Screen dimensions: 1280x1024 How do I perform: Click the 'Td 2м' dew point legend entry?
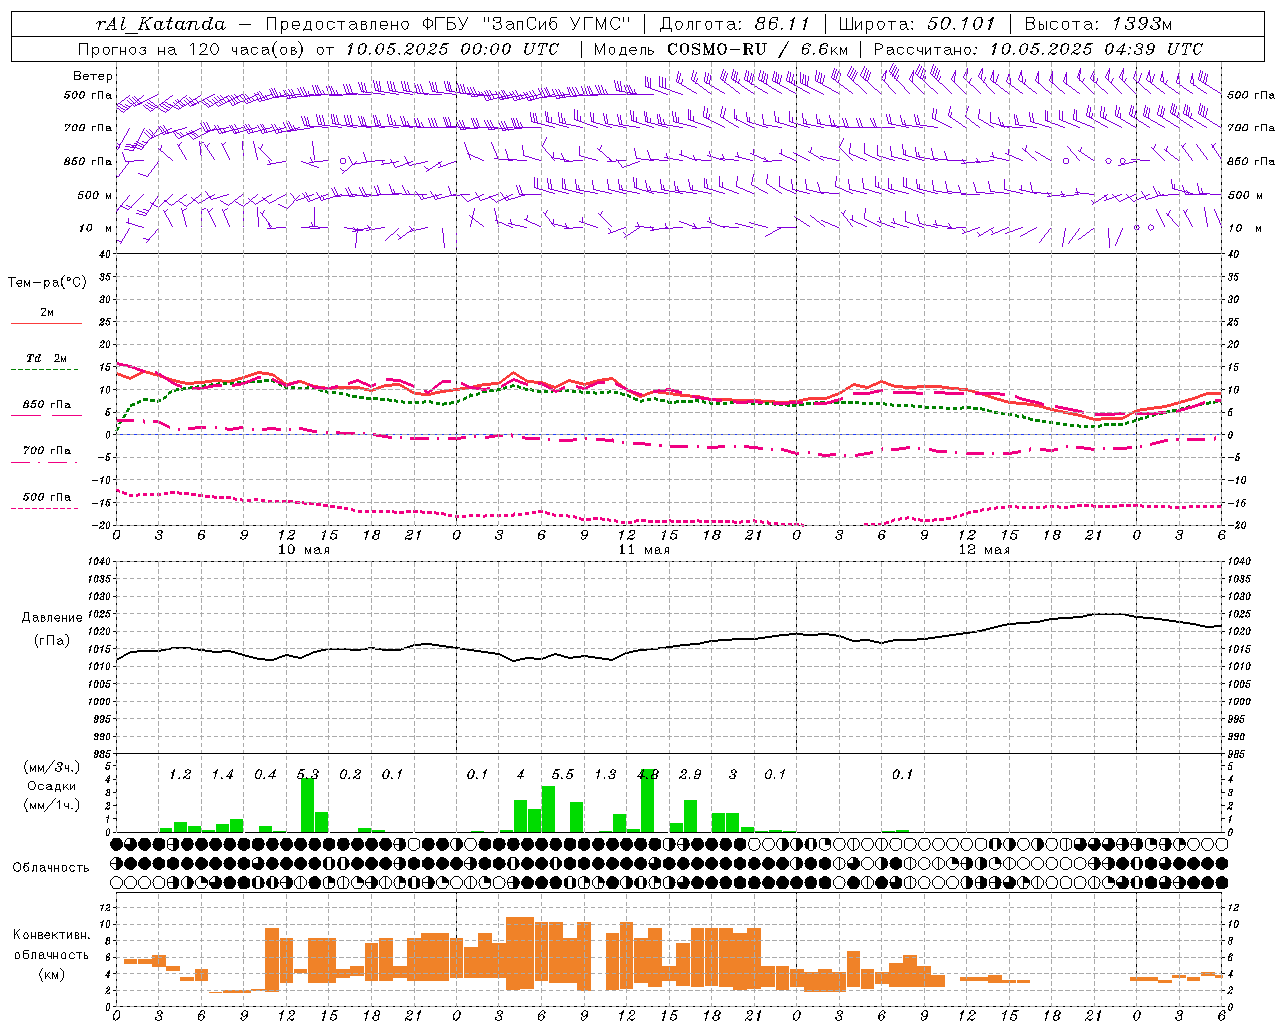[47, 358]
